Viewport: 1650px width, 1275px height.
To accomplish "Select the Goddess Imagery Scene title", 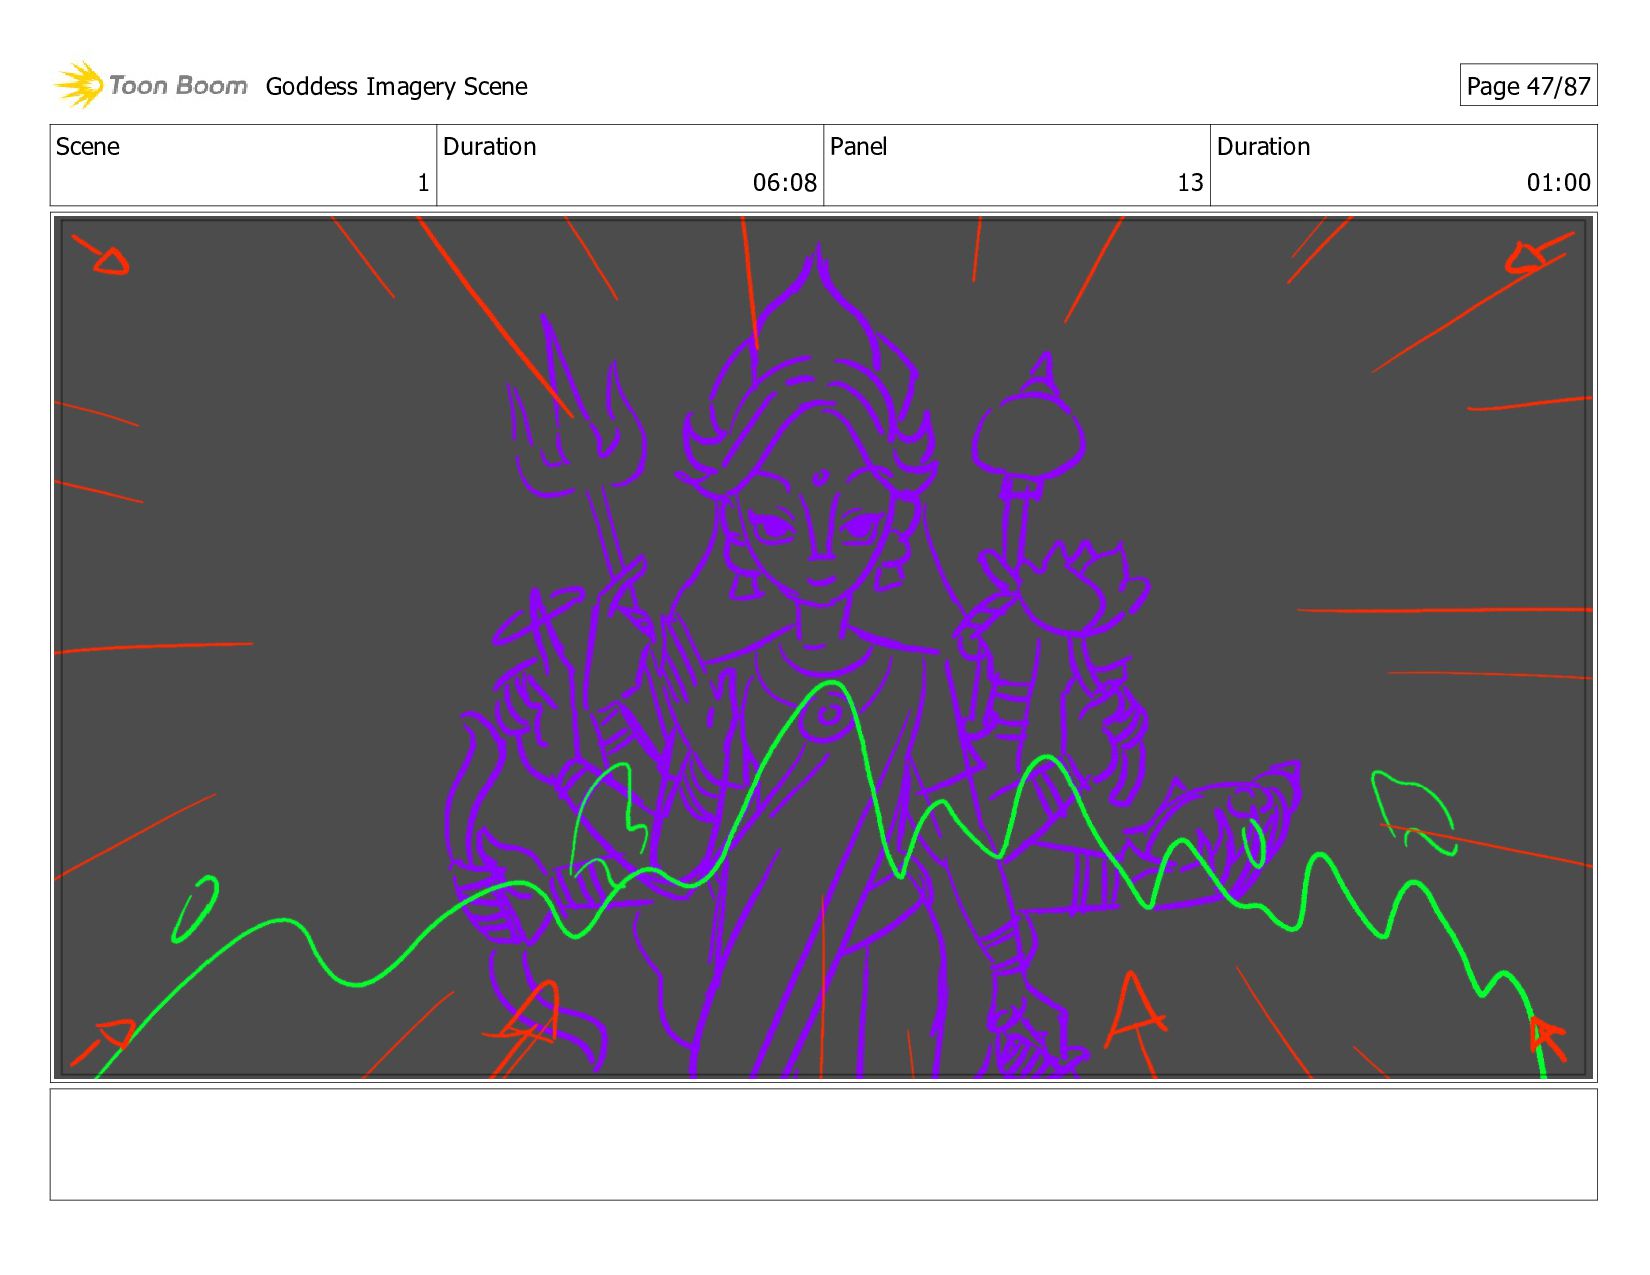I will (x=396, y=87).
